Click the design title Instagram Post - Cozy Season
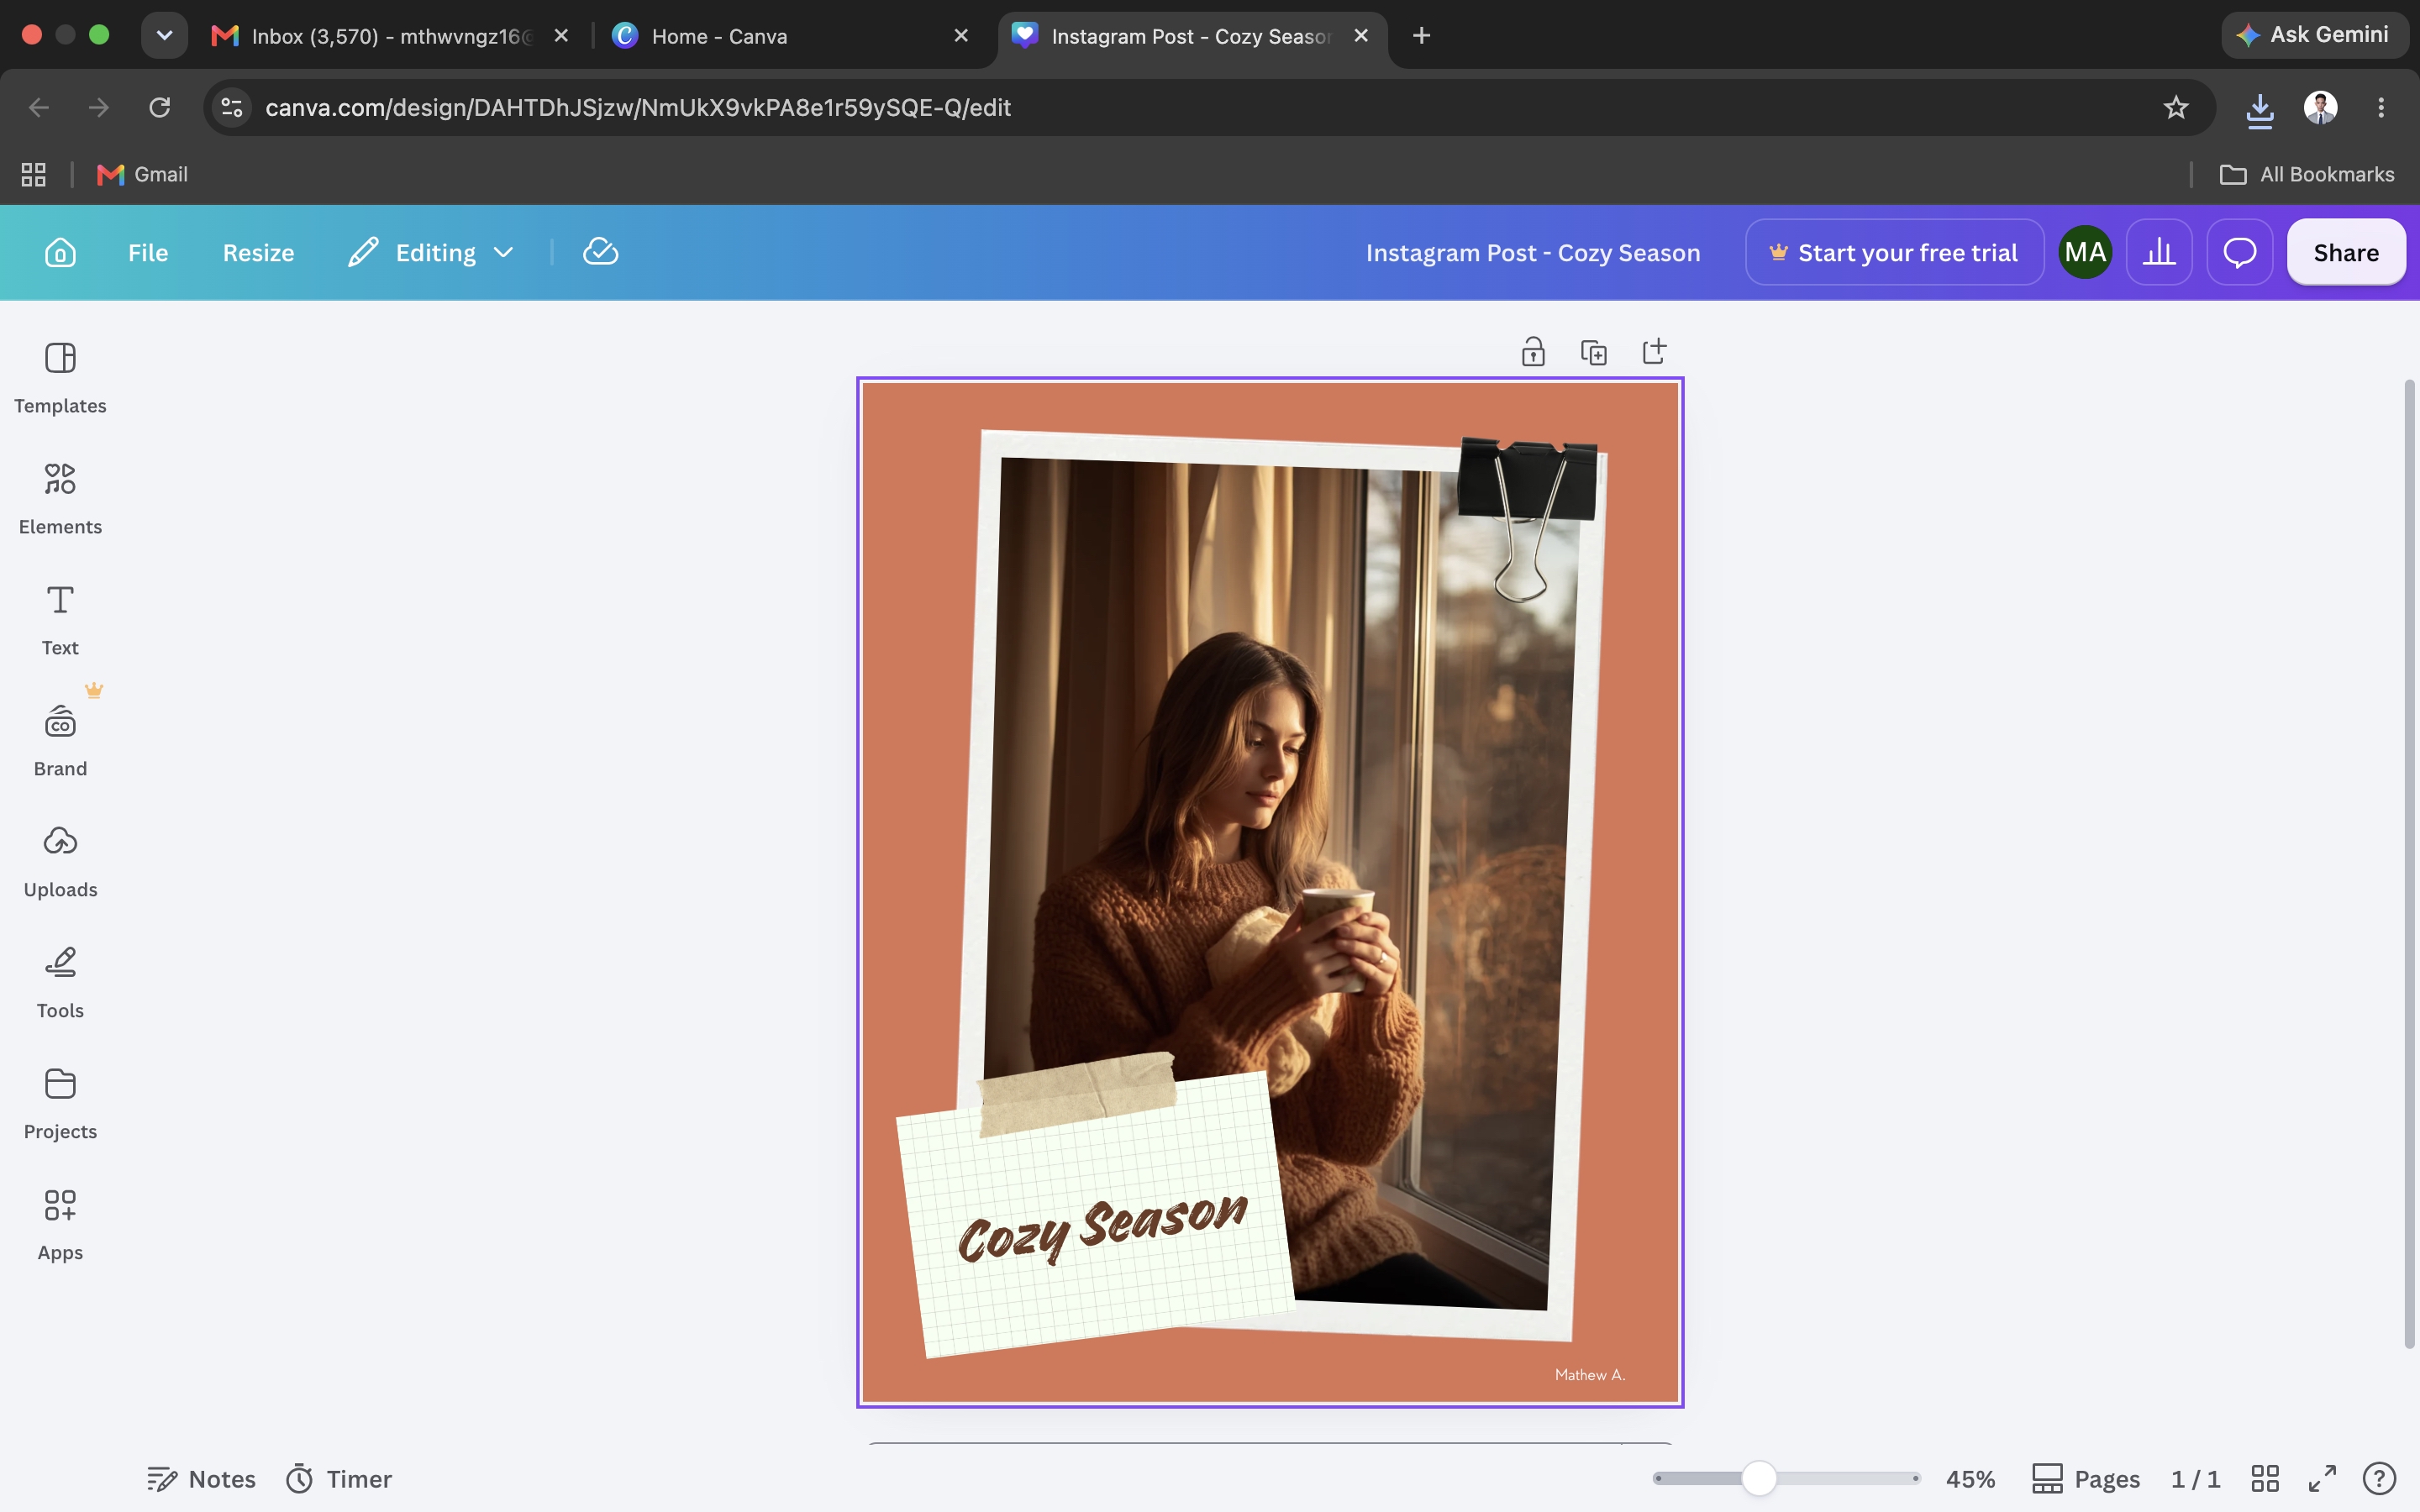Image resolution: width=2420 pixels, height=1512 pixels. pos(1532,252)
